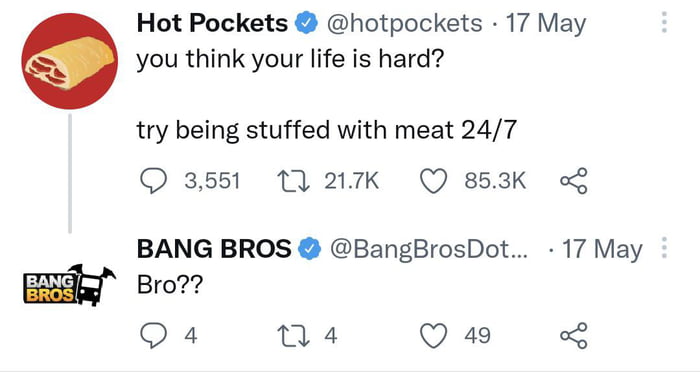Image resolution: width=700 pixels, height=377 pixels.
Task: Retweet the Hot Pockets tweet
Action: 293,181
